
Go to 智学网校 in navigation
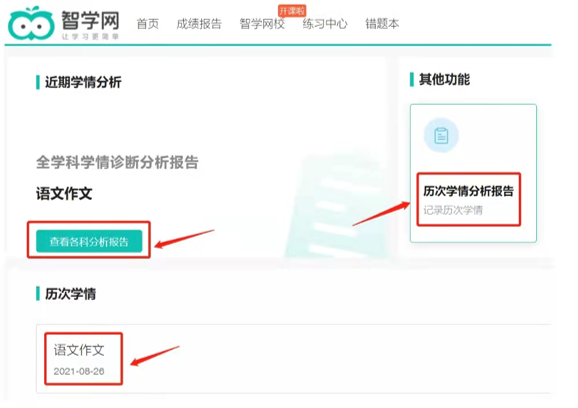(x=262, y=24)
